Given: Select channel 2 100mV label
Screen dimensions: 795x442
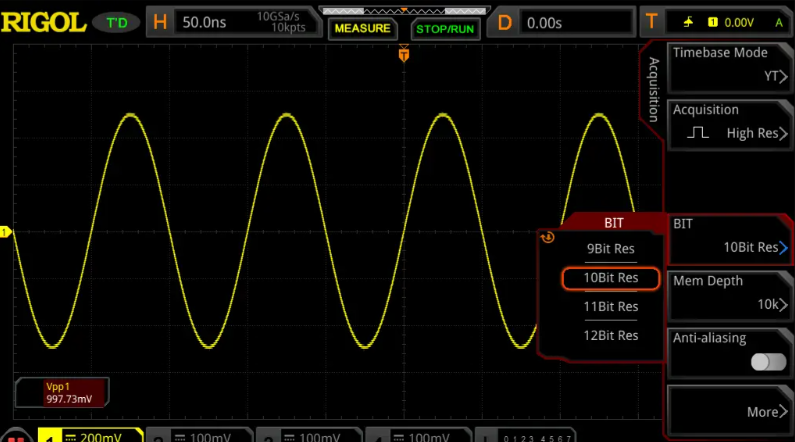Looking at the screenshot, I should point(210,437).
